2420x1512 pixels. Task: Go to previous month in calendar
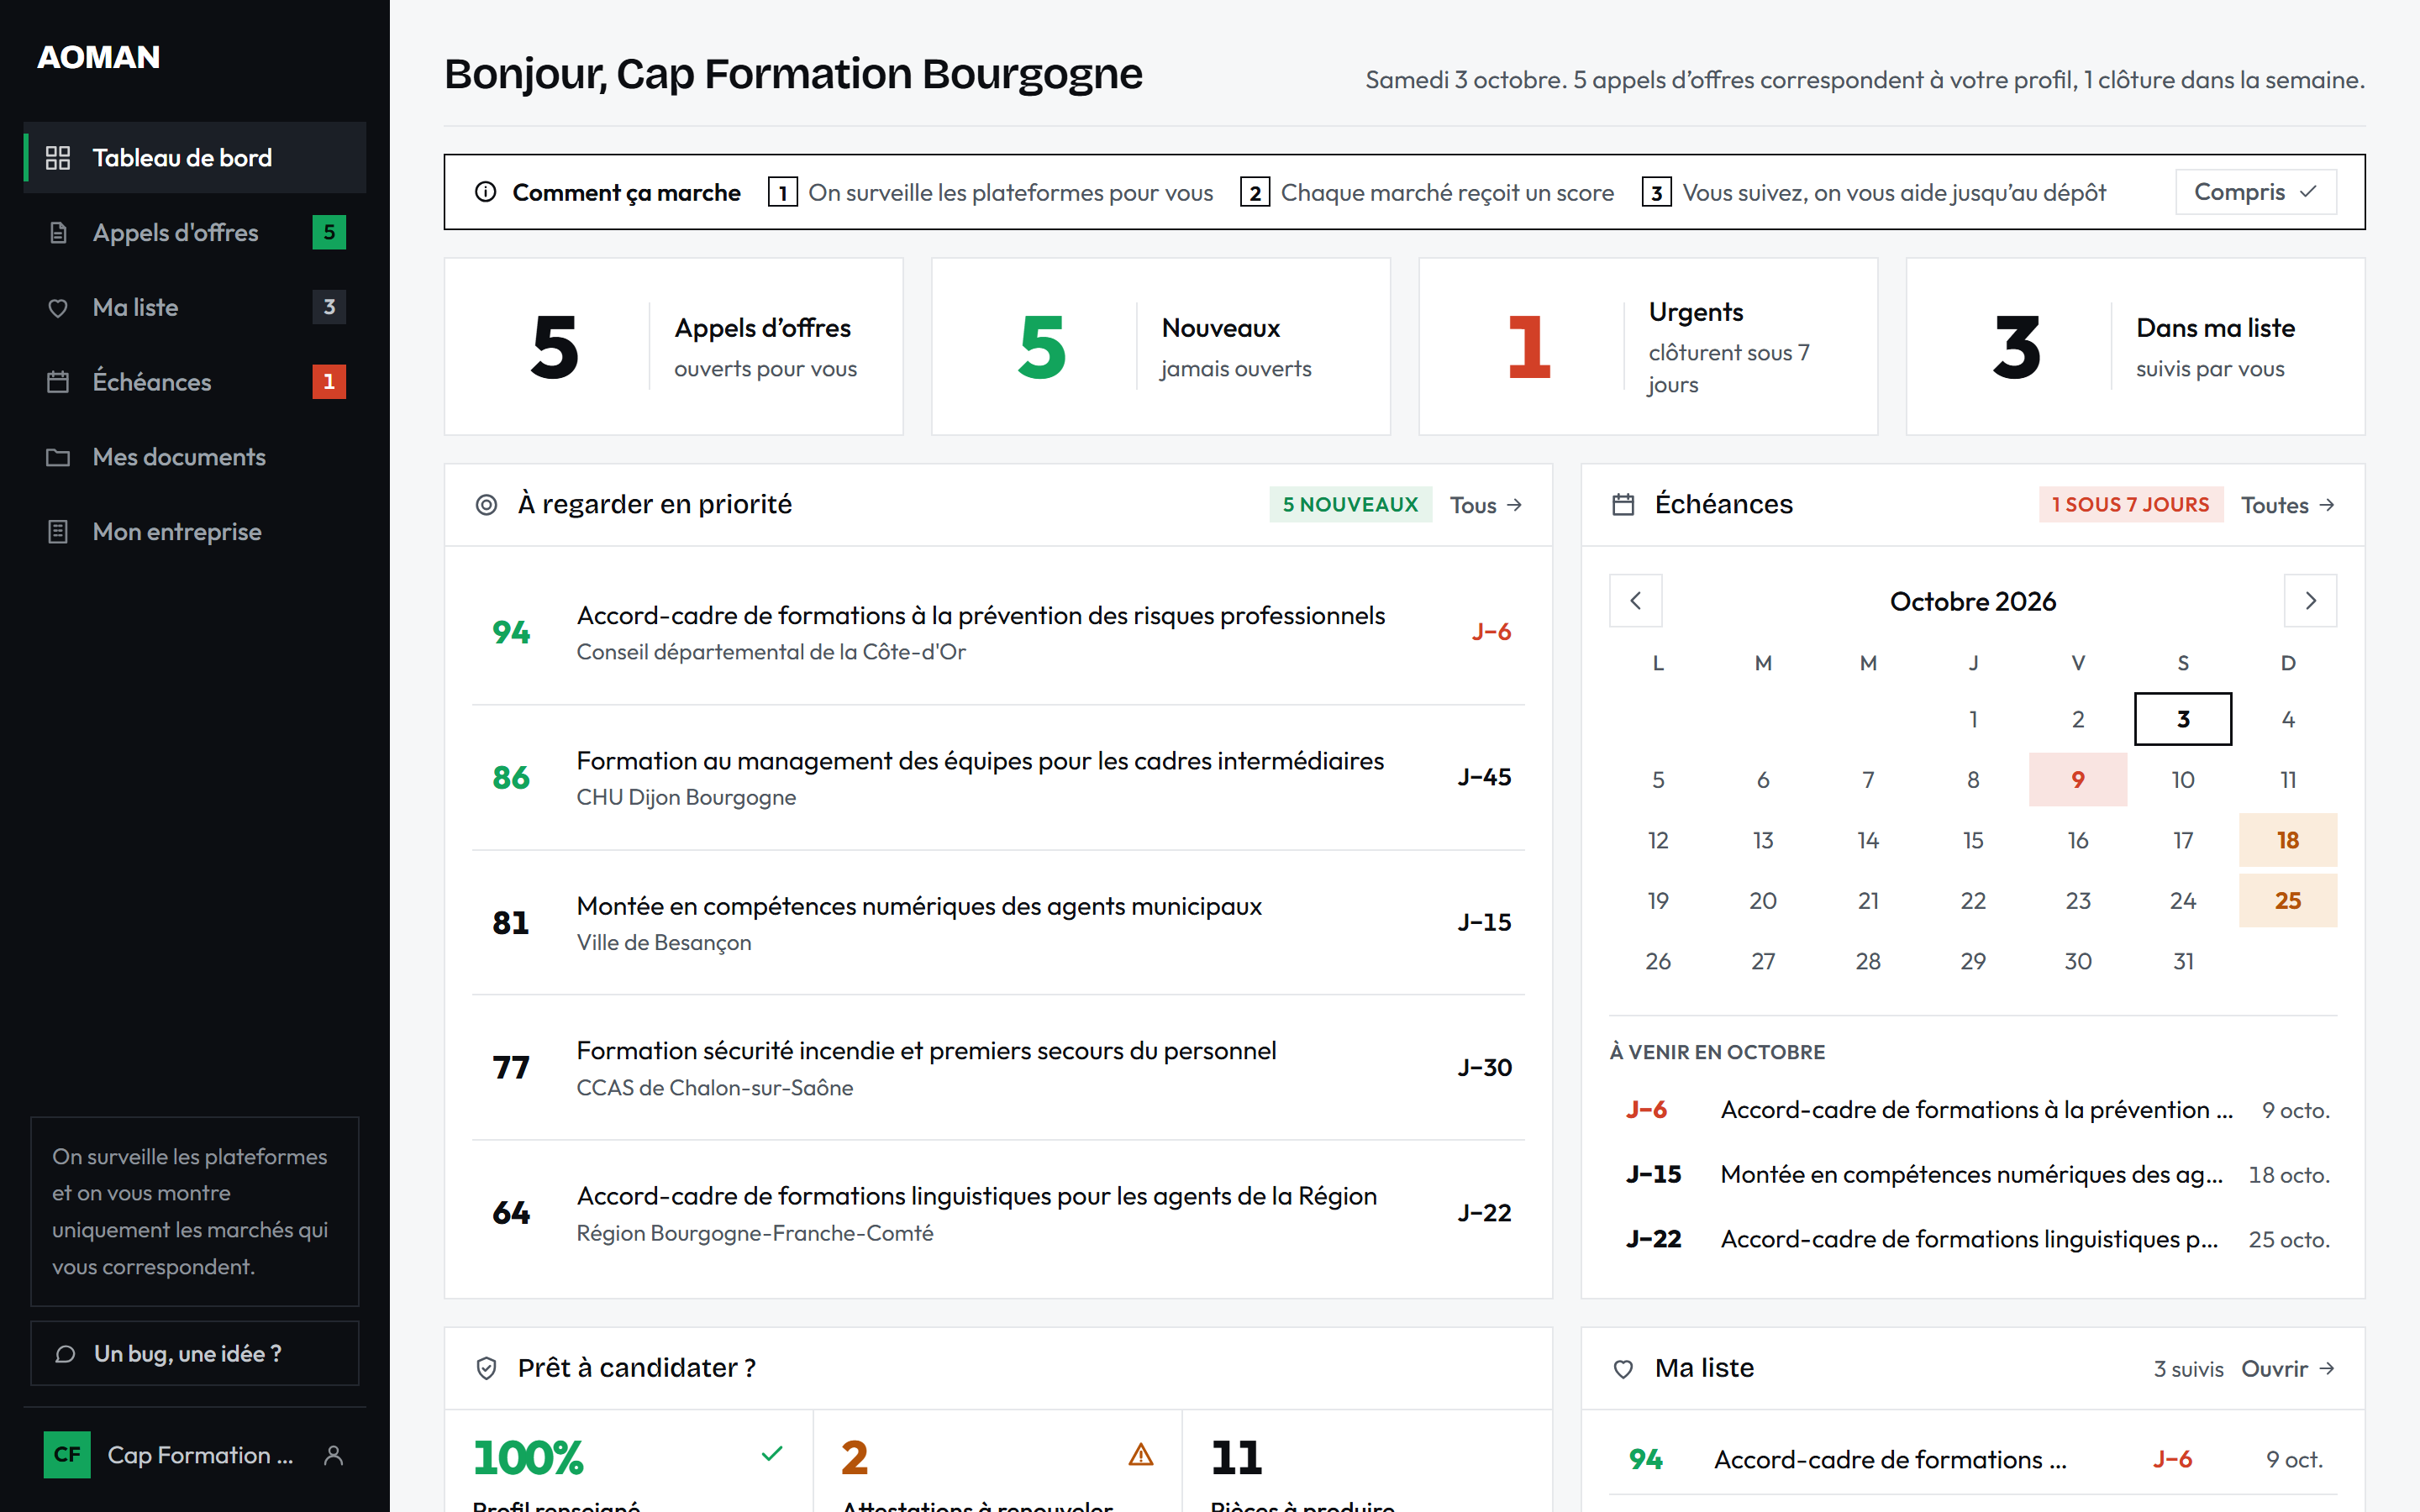pos(1636,601)
